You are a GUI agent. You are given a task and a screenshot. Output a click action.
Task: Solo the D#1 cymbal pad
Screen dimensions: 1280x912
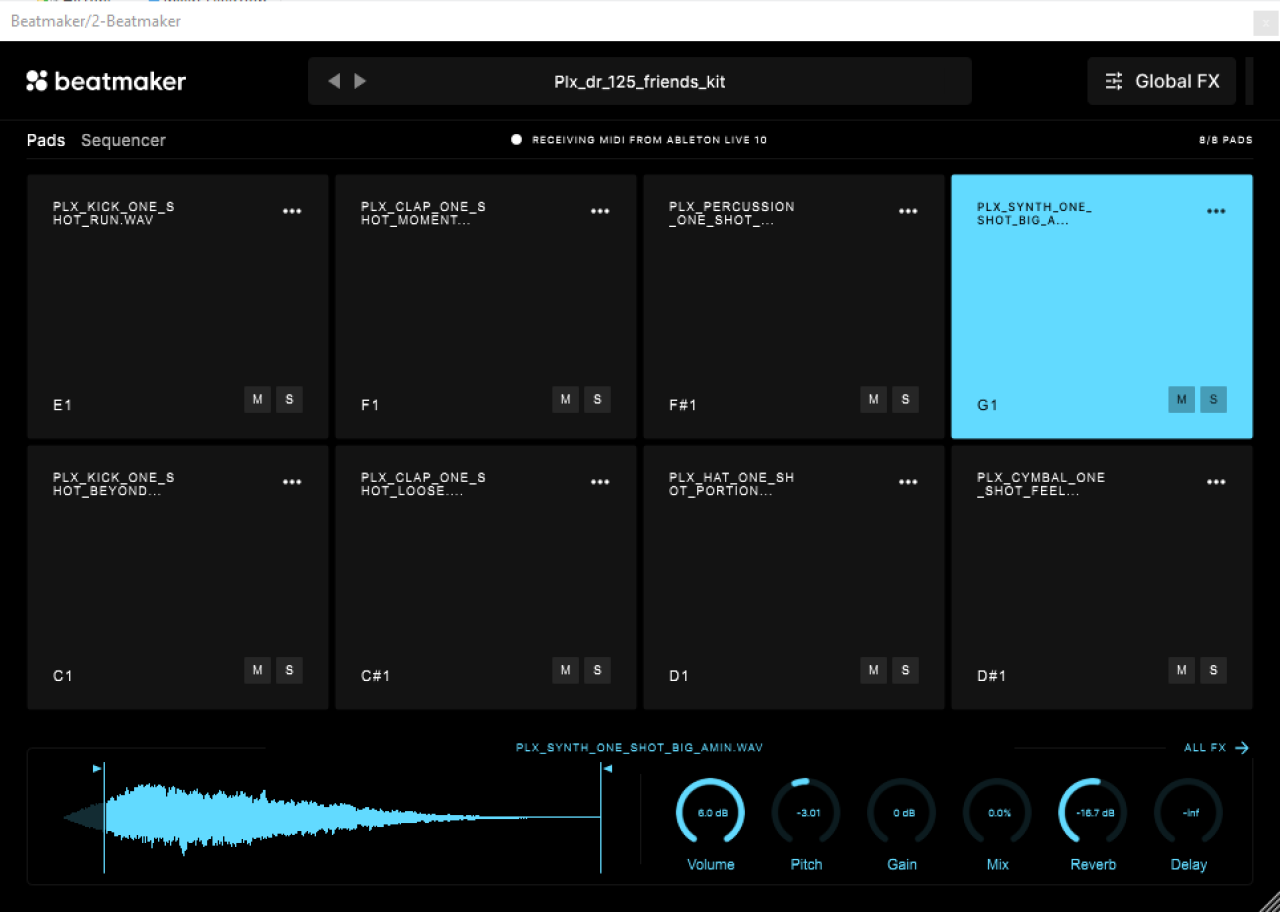pos(1213,670)
